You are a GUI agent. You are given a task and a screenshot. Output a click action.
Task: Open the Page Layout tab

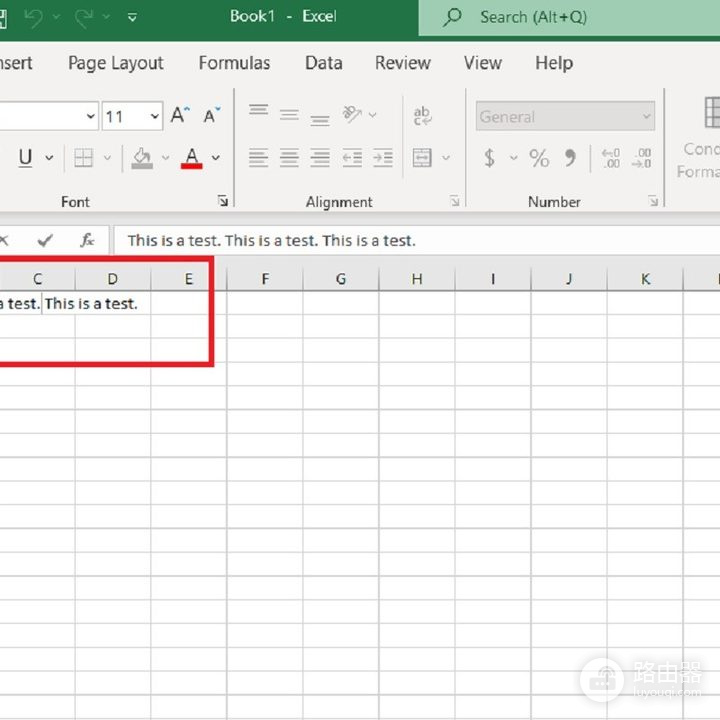[x=116, y=63]
